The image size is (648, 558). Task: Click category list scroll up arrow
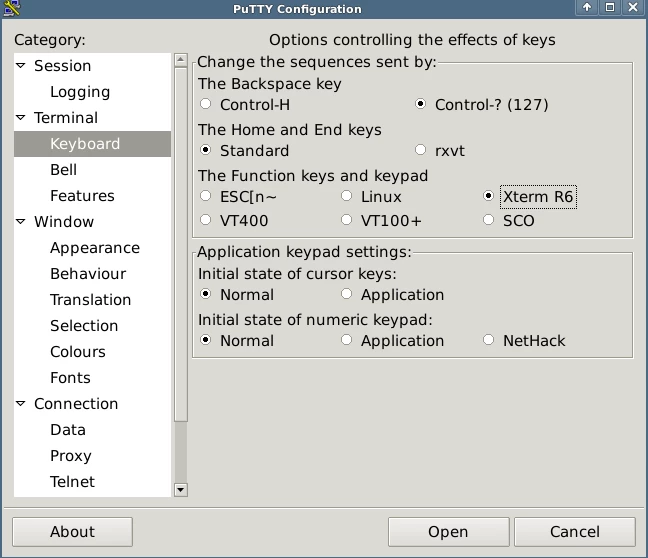coord(181,60)
